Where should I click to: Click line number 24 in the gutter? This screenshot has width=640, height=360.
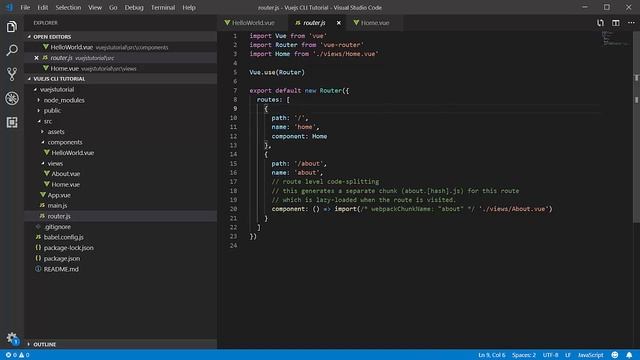click(x=233, y=245)
